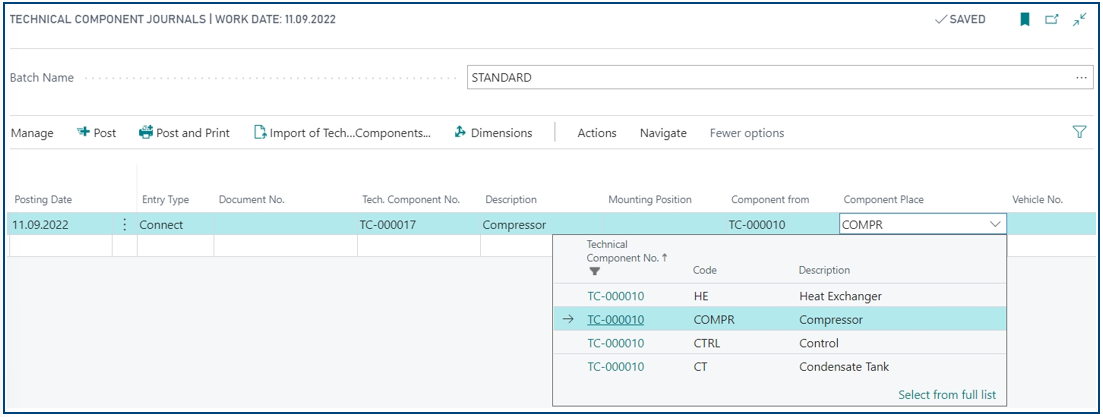Click the Document No. column header
1103x417 pixels.
[252, 200]
